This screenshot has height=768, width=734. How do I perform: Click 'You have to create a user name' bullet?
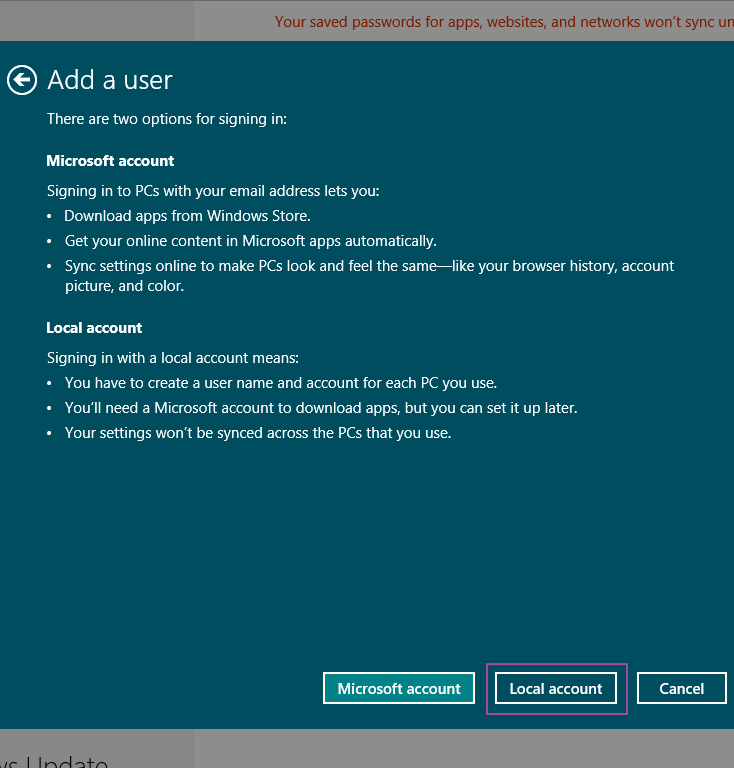coord(281,383)
